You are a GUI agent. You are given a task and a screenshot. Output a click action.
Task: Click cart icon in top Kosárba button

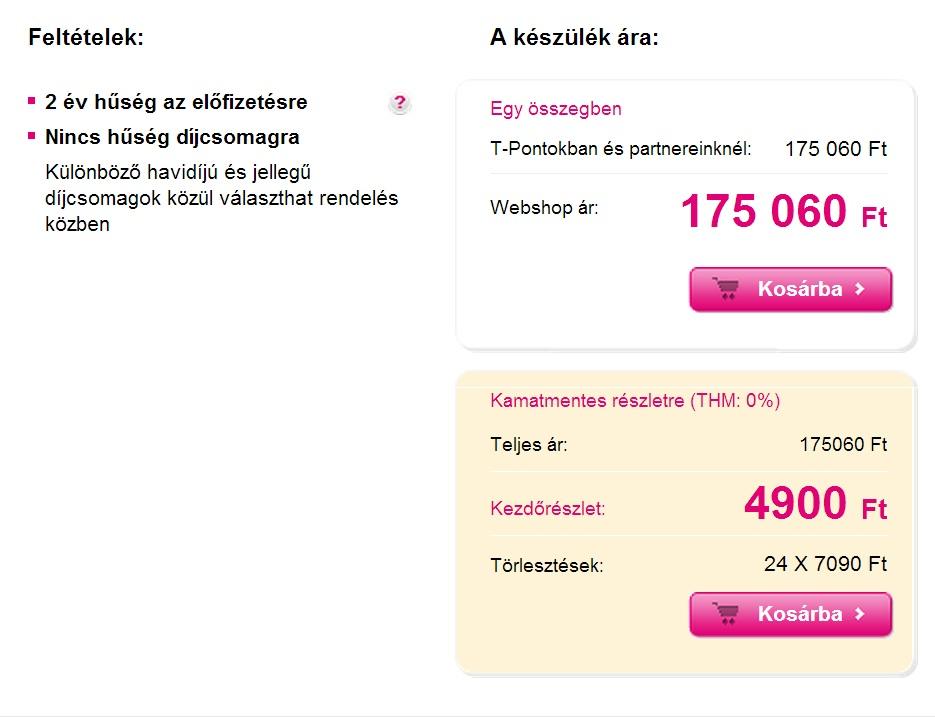(726, 289)
